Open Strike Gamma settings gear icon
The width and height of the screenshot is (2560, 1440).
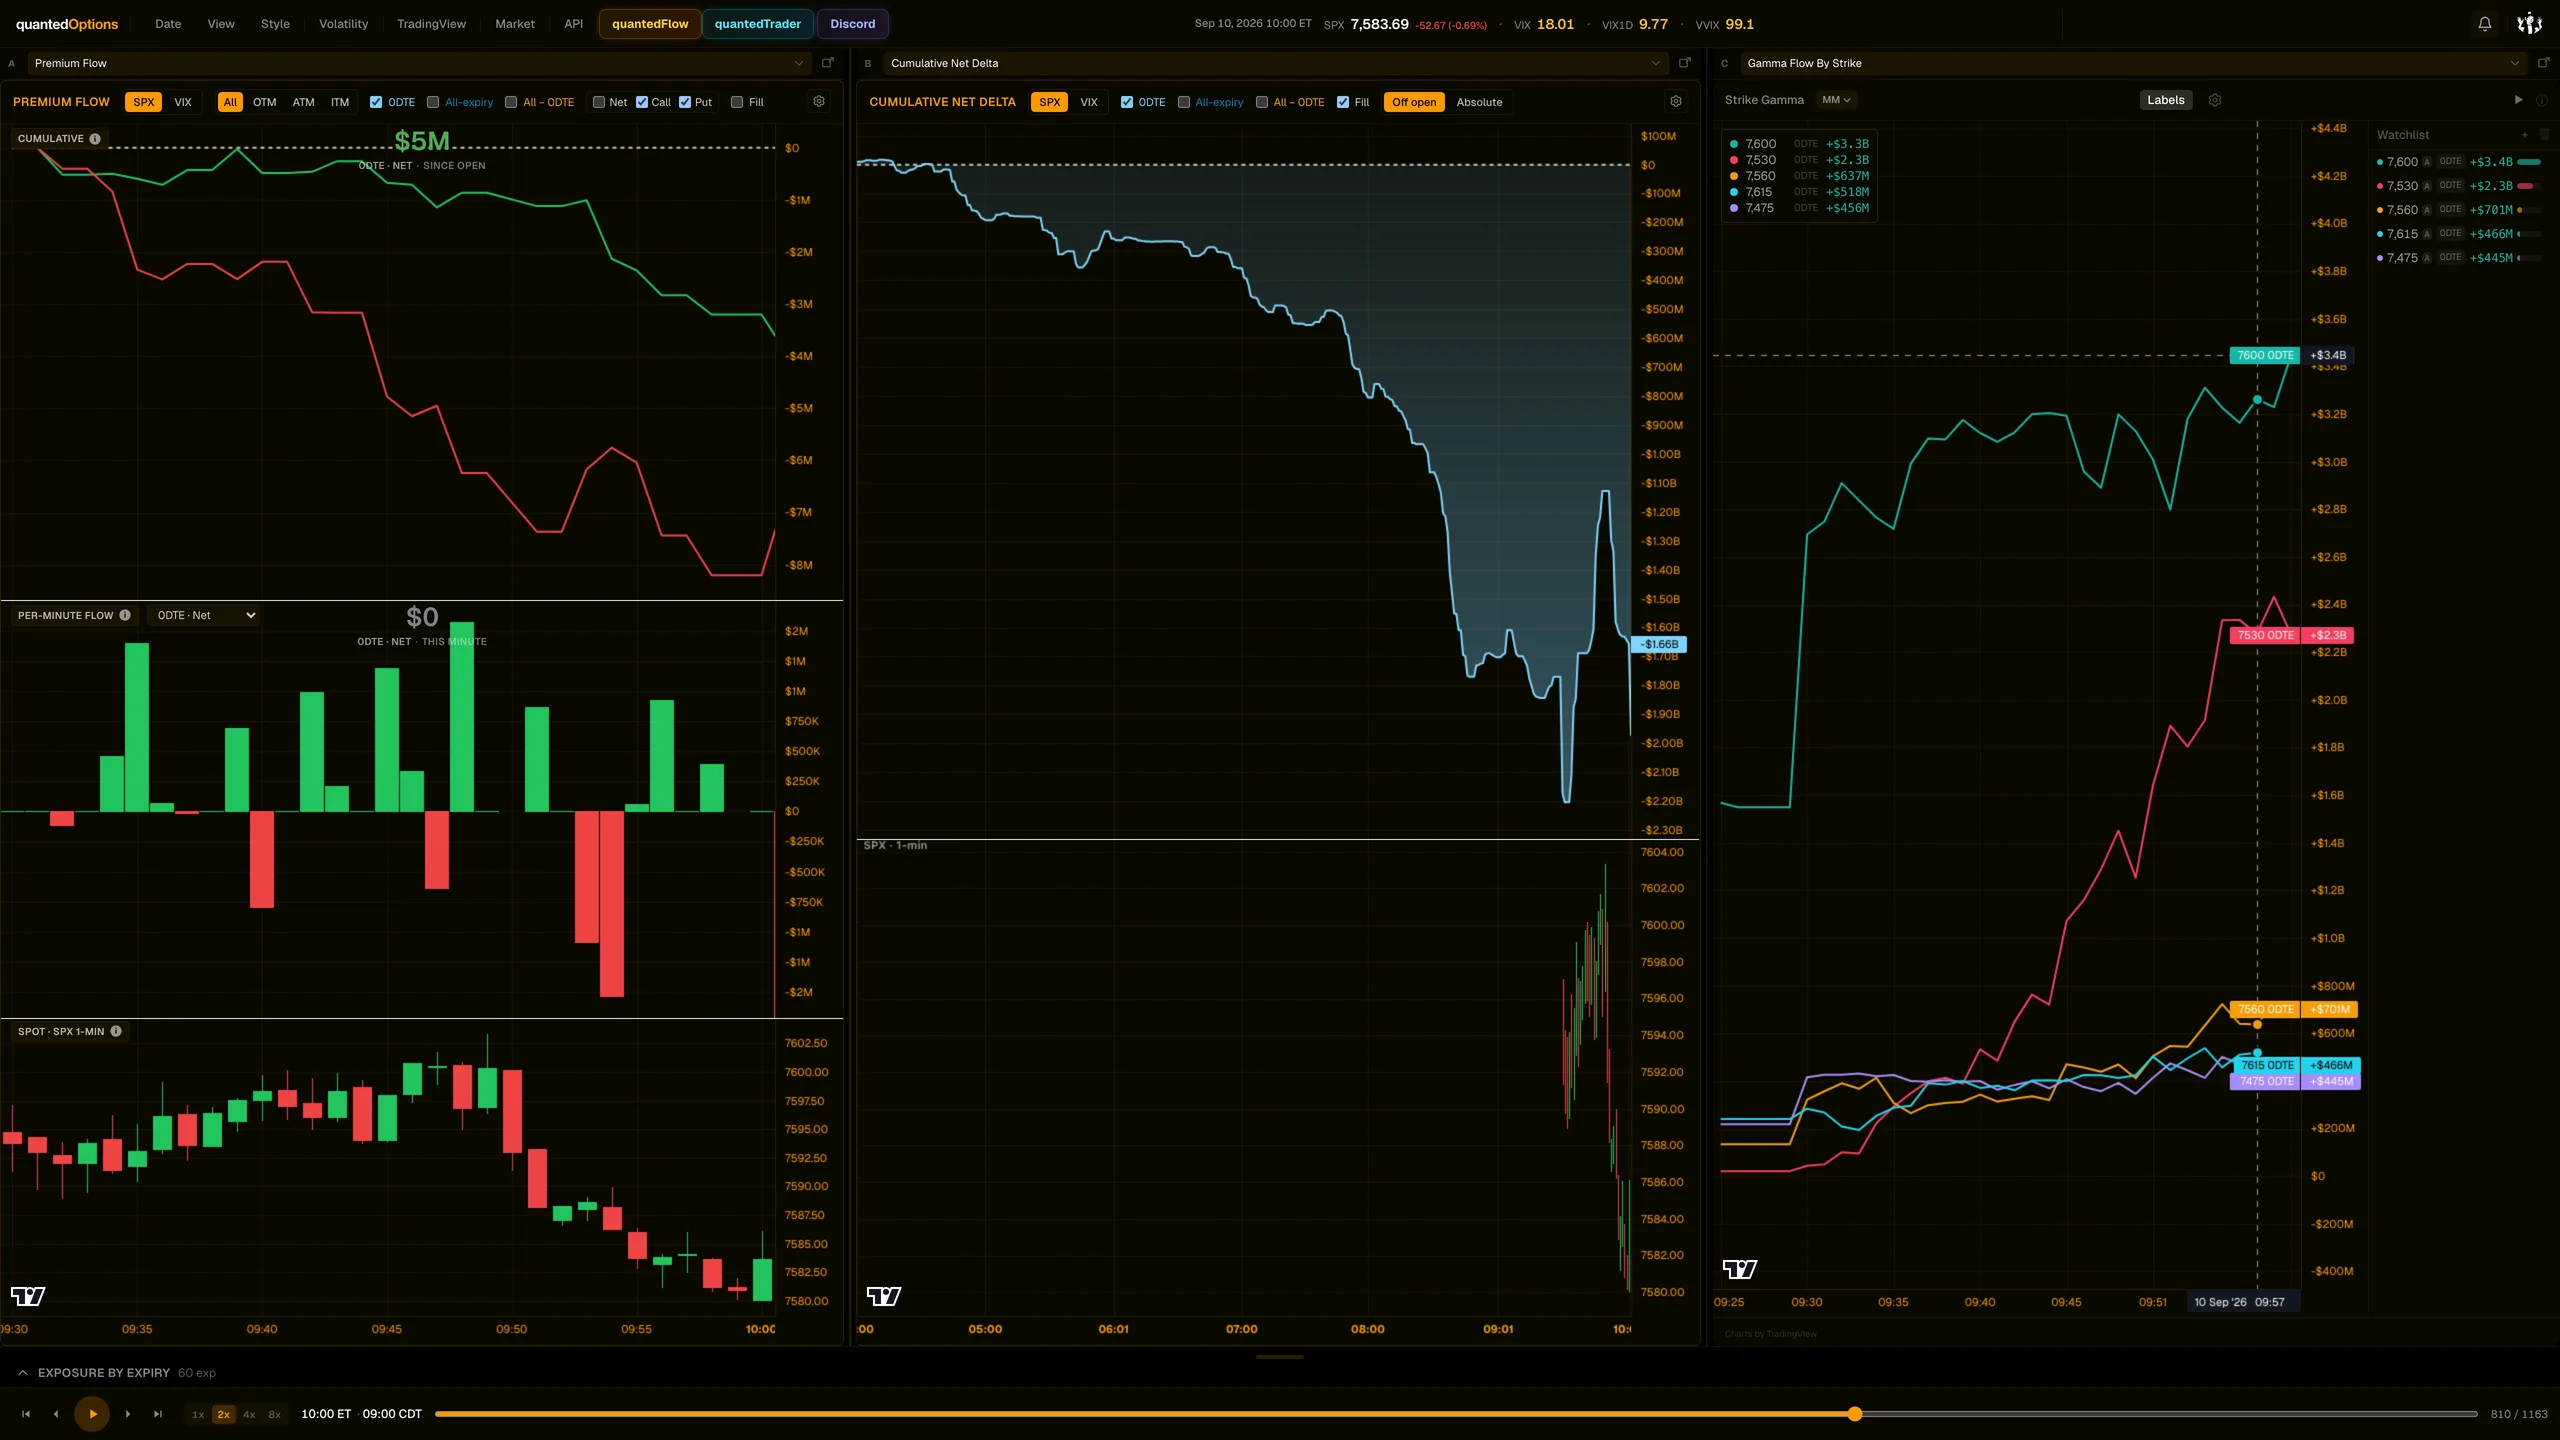[2215, 100]
